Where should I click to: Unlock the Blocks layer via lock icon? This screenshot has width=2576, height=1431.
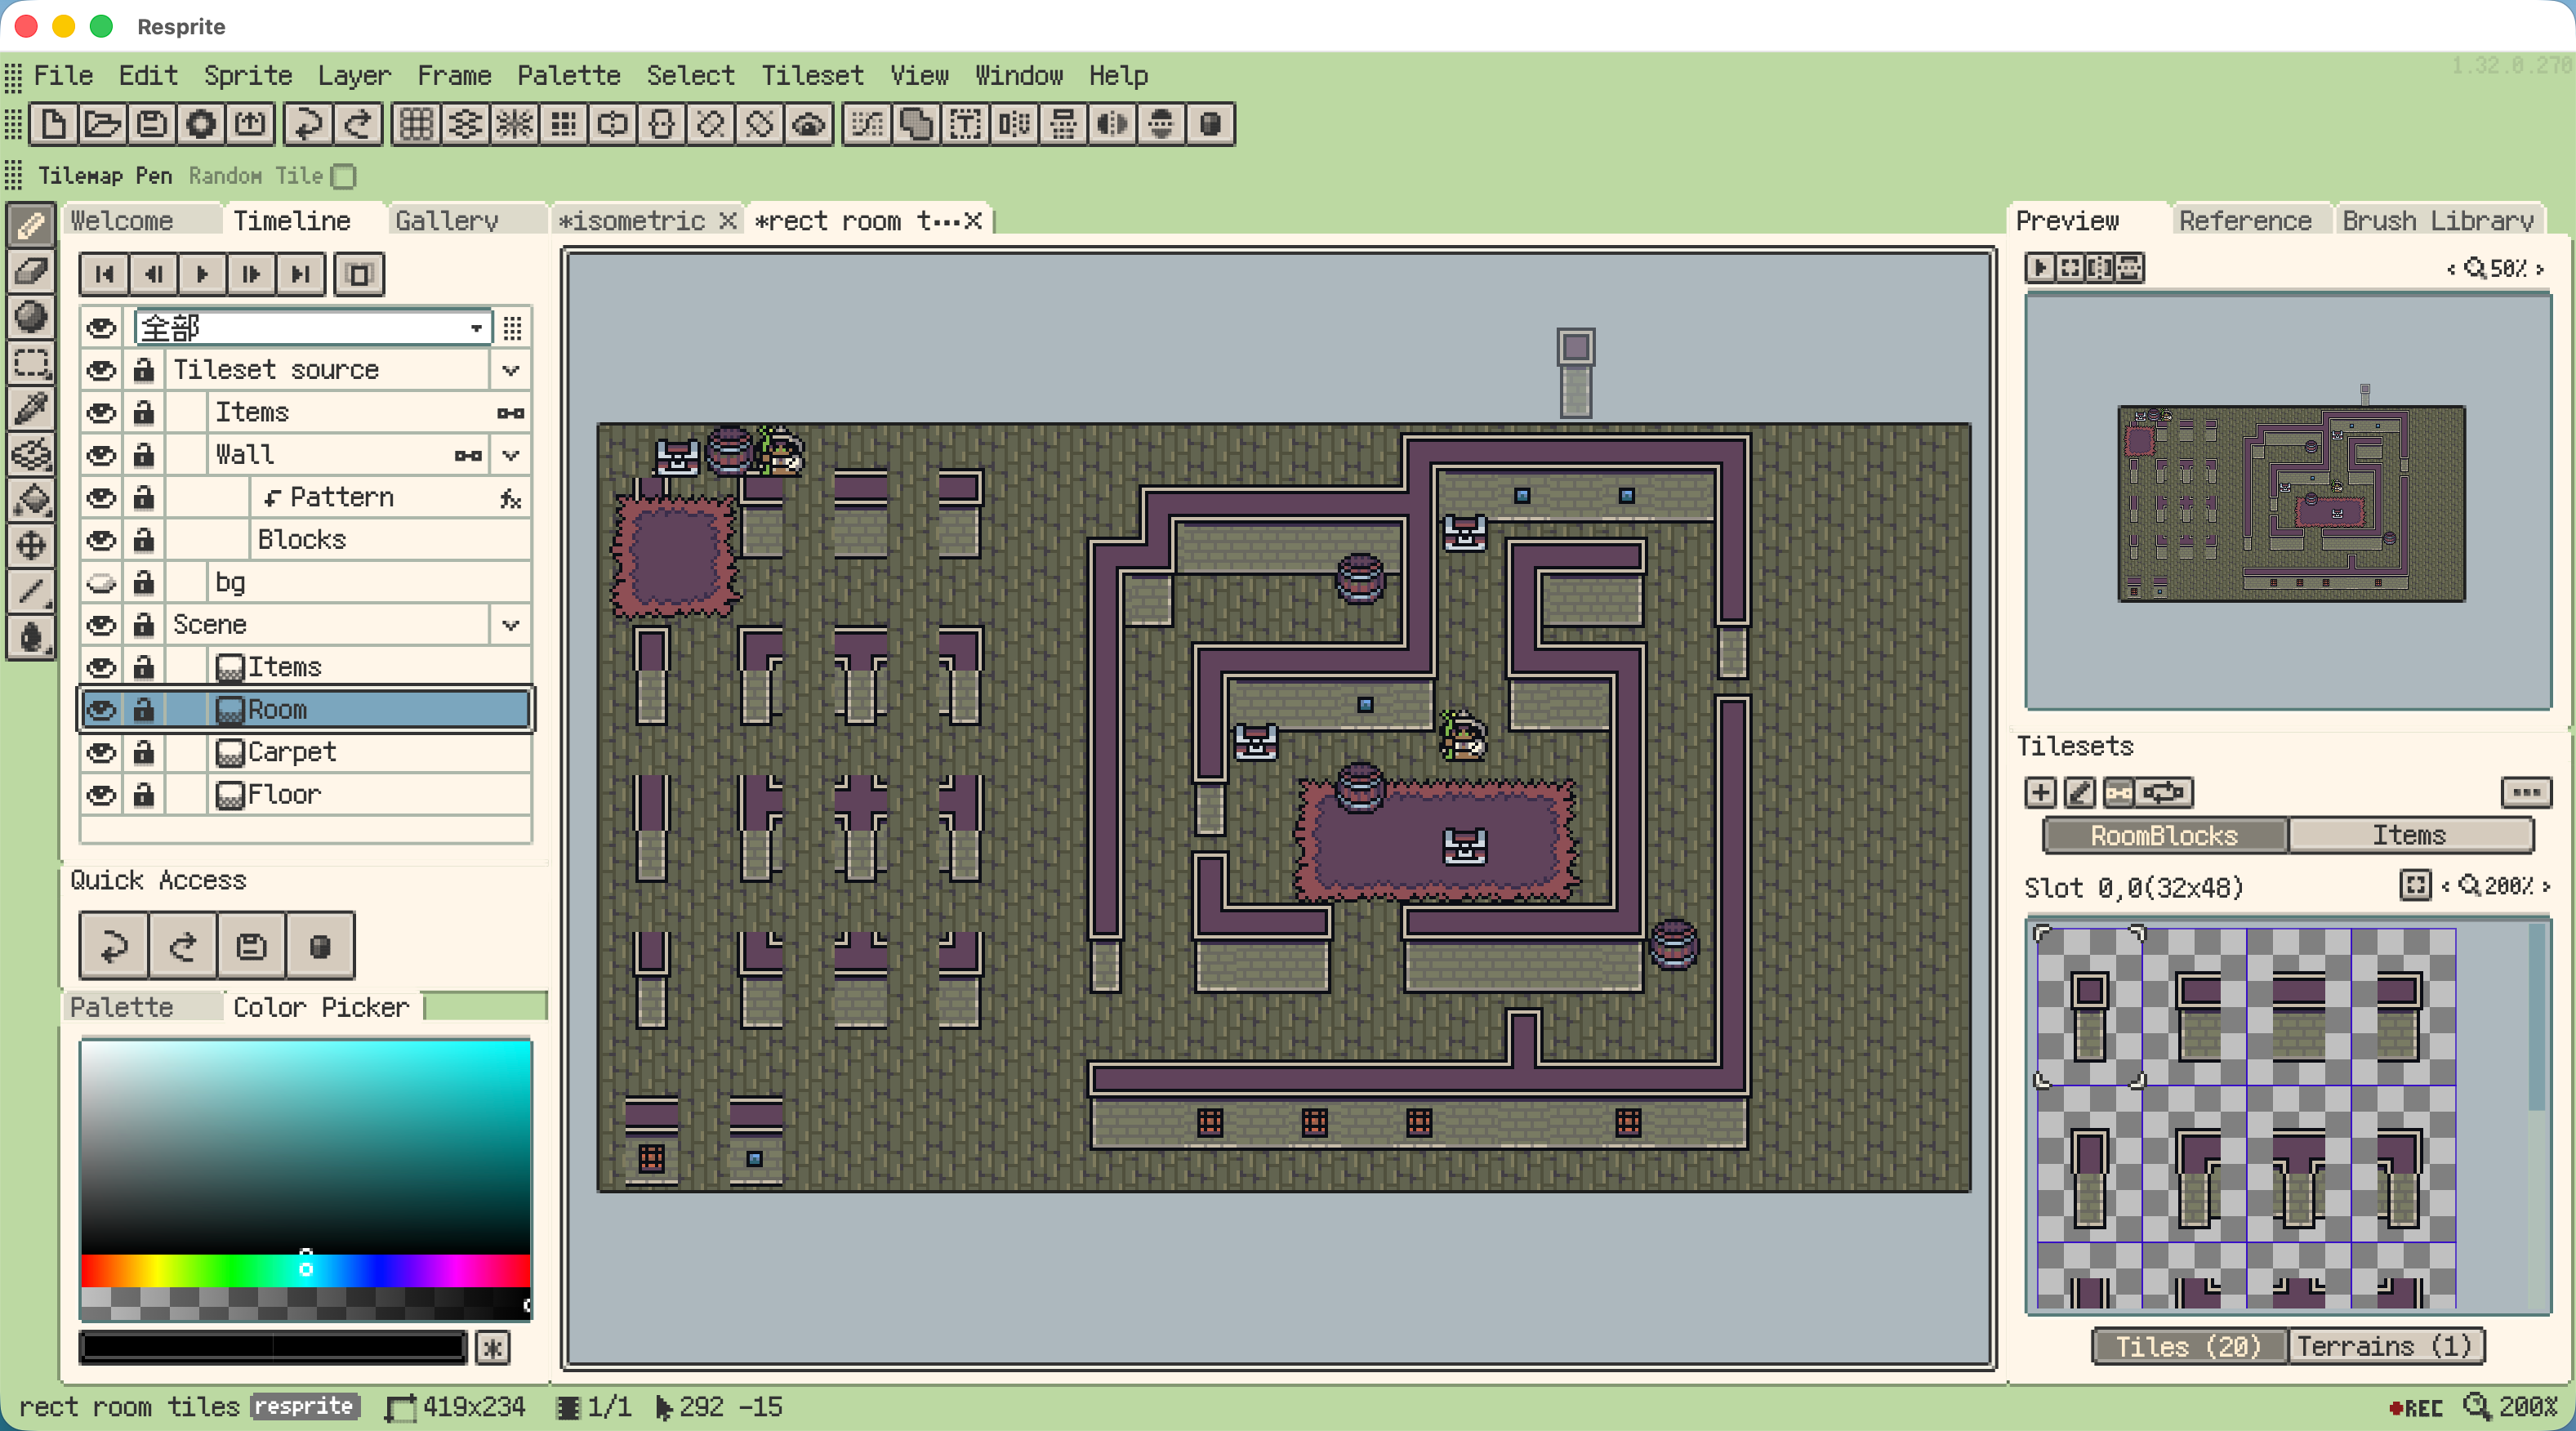pos(144,540)
